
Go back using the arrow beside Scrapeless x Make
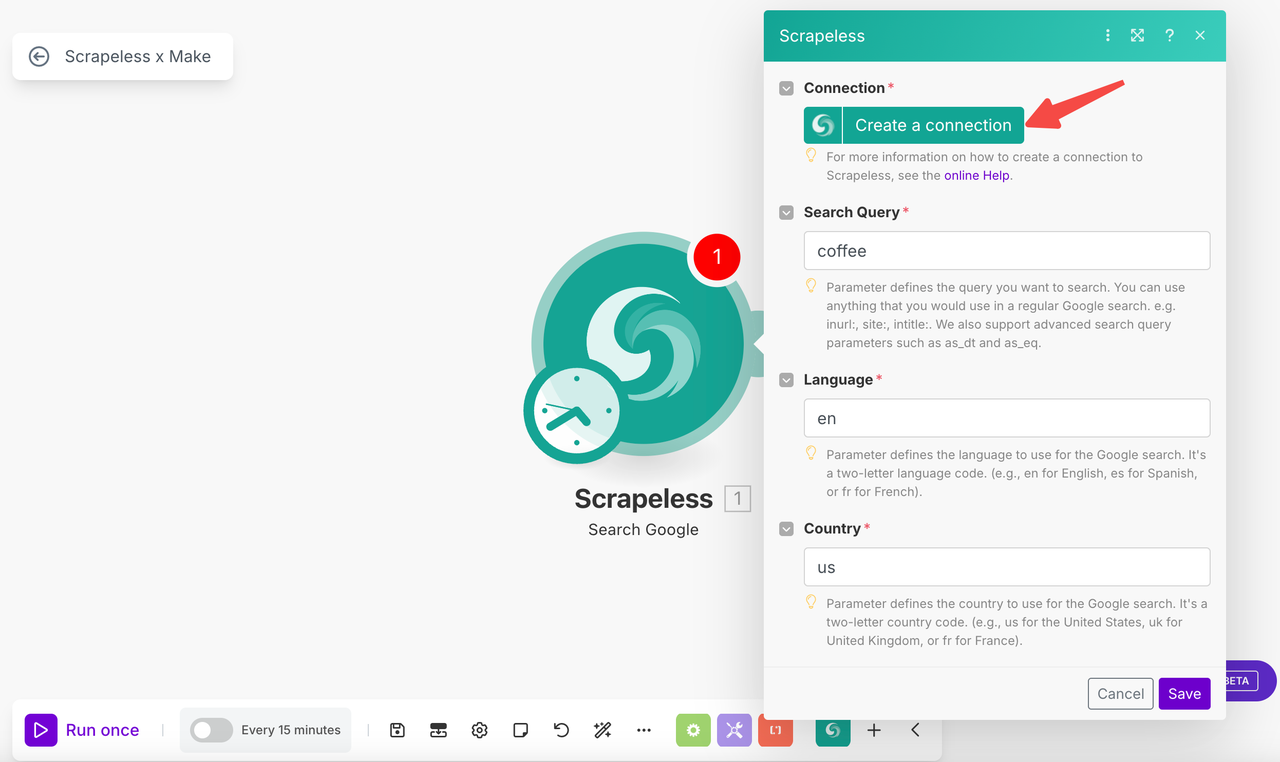pyautogui.click(x=39, y=57)
